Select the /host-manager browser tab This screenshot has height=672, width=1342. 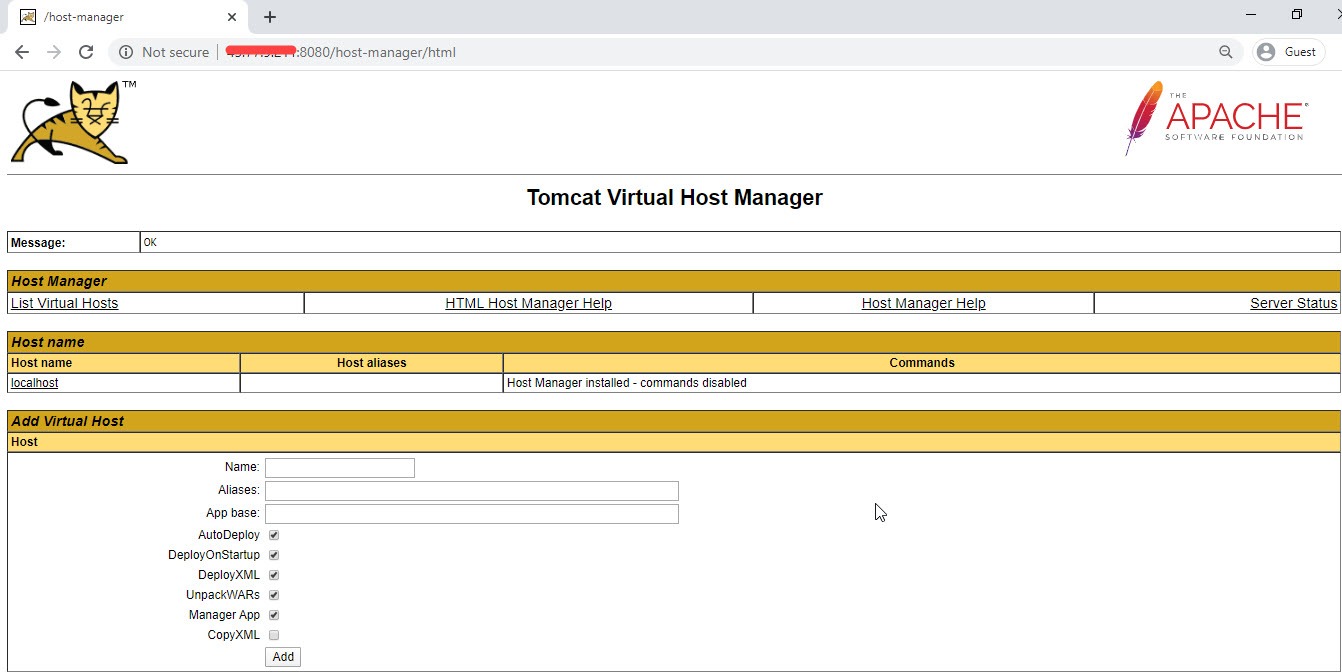128,17
